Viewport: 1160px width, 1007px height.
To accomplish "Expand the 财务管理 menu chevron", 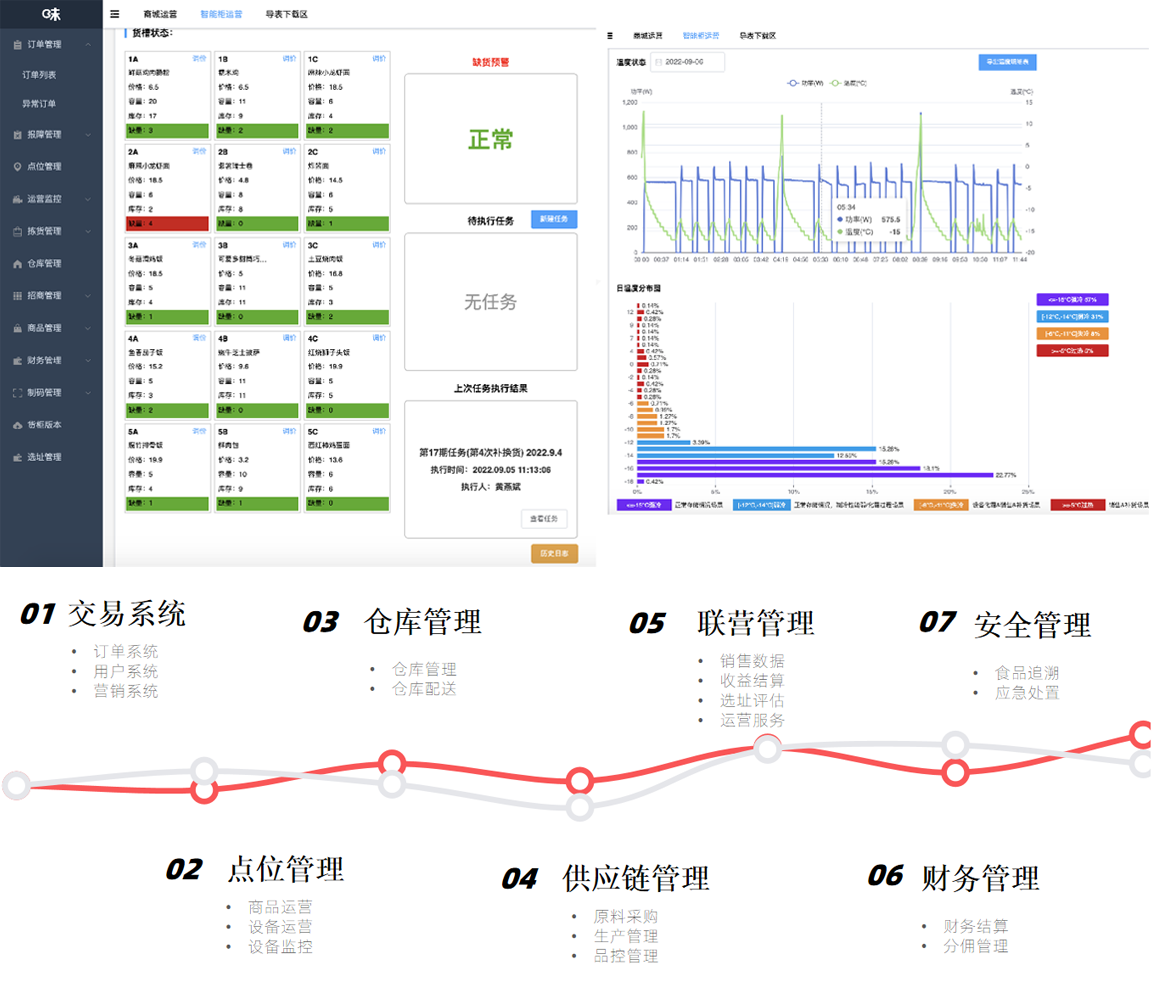I will pyautogui.click(x=88, y=361).
